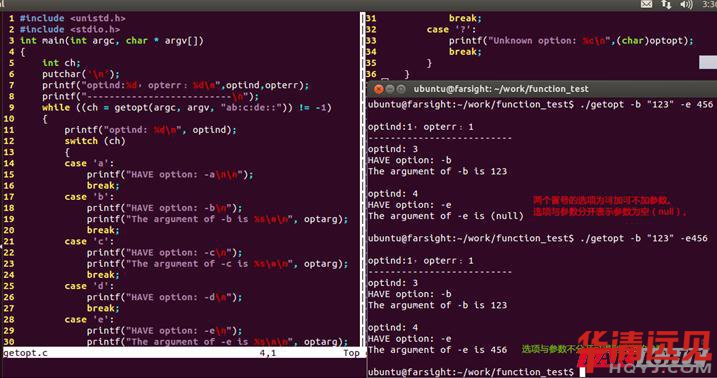Minimize the ubuntu@farsight terminal window
Screen dimensions: 717x378
tap(390, 89)
